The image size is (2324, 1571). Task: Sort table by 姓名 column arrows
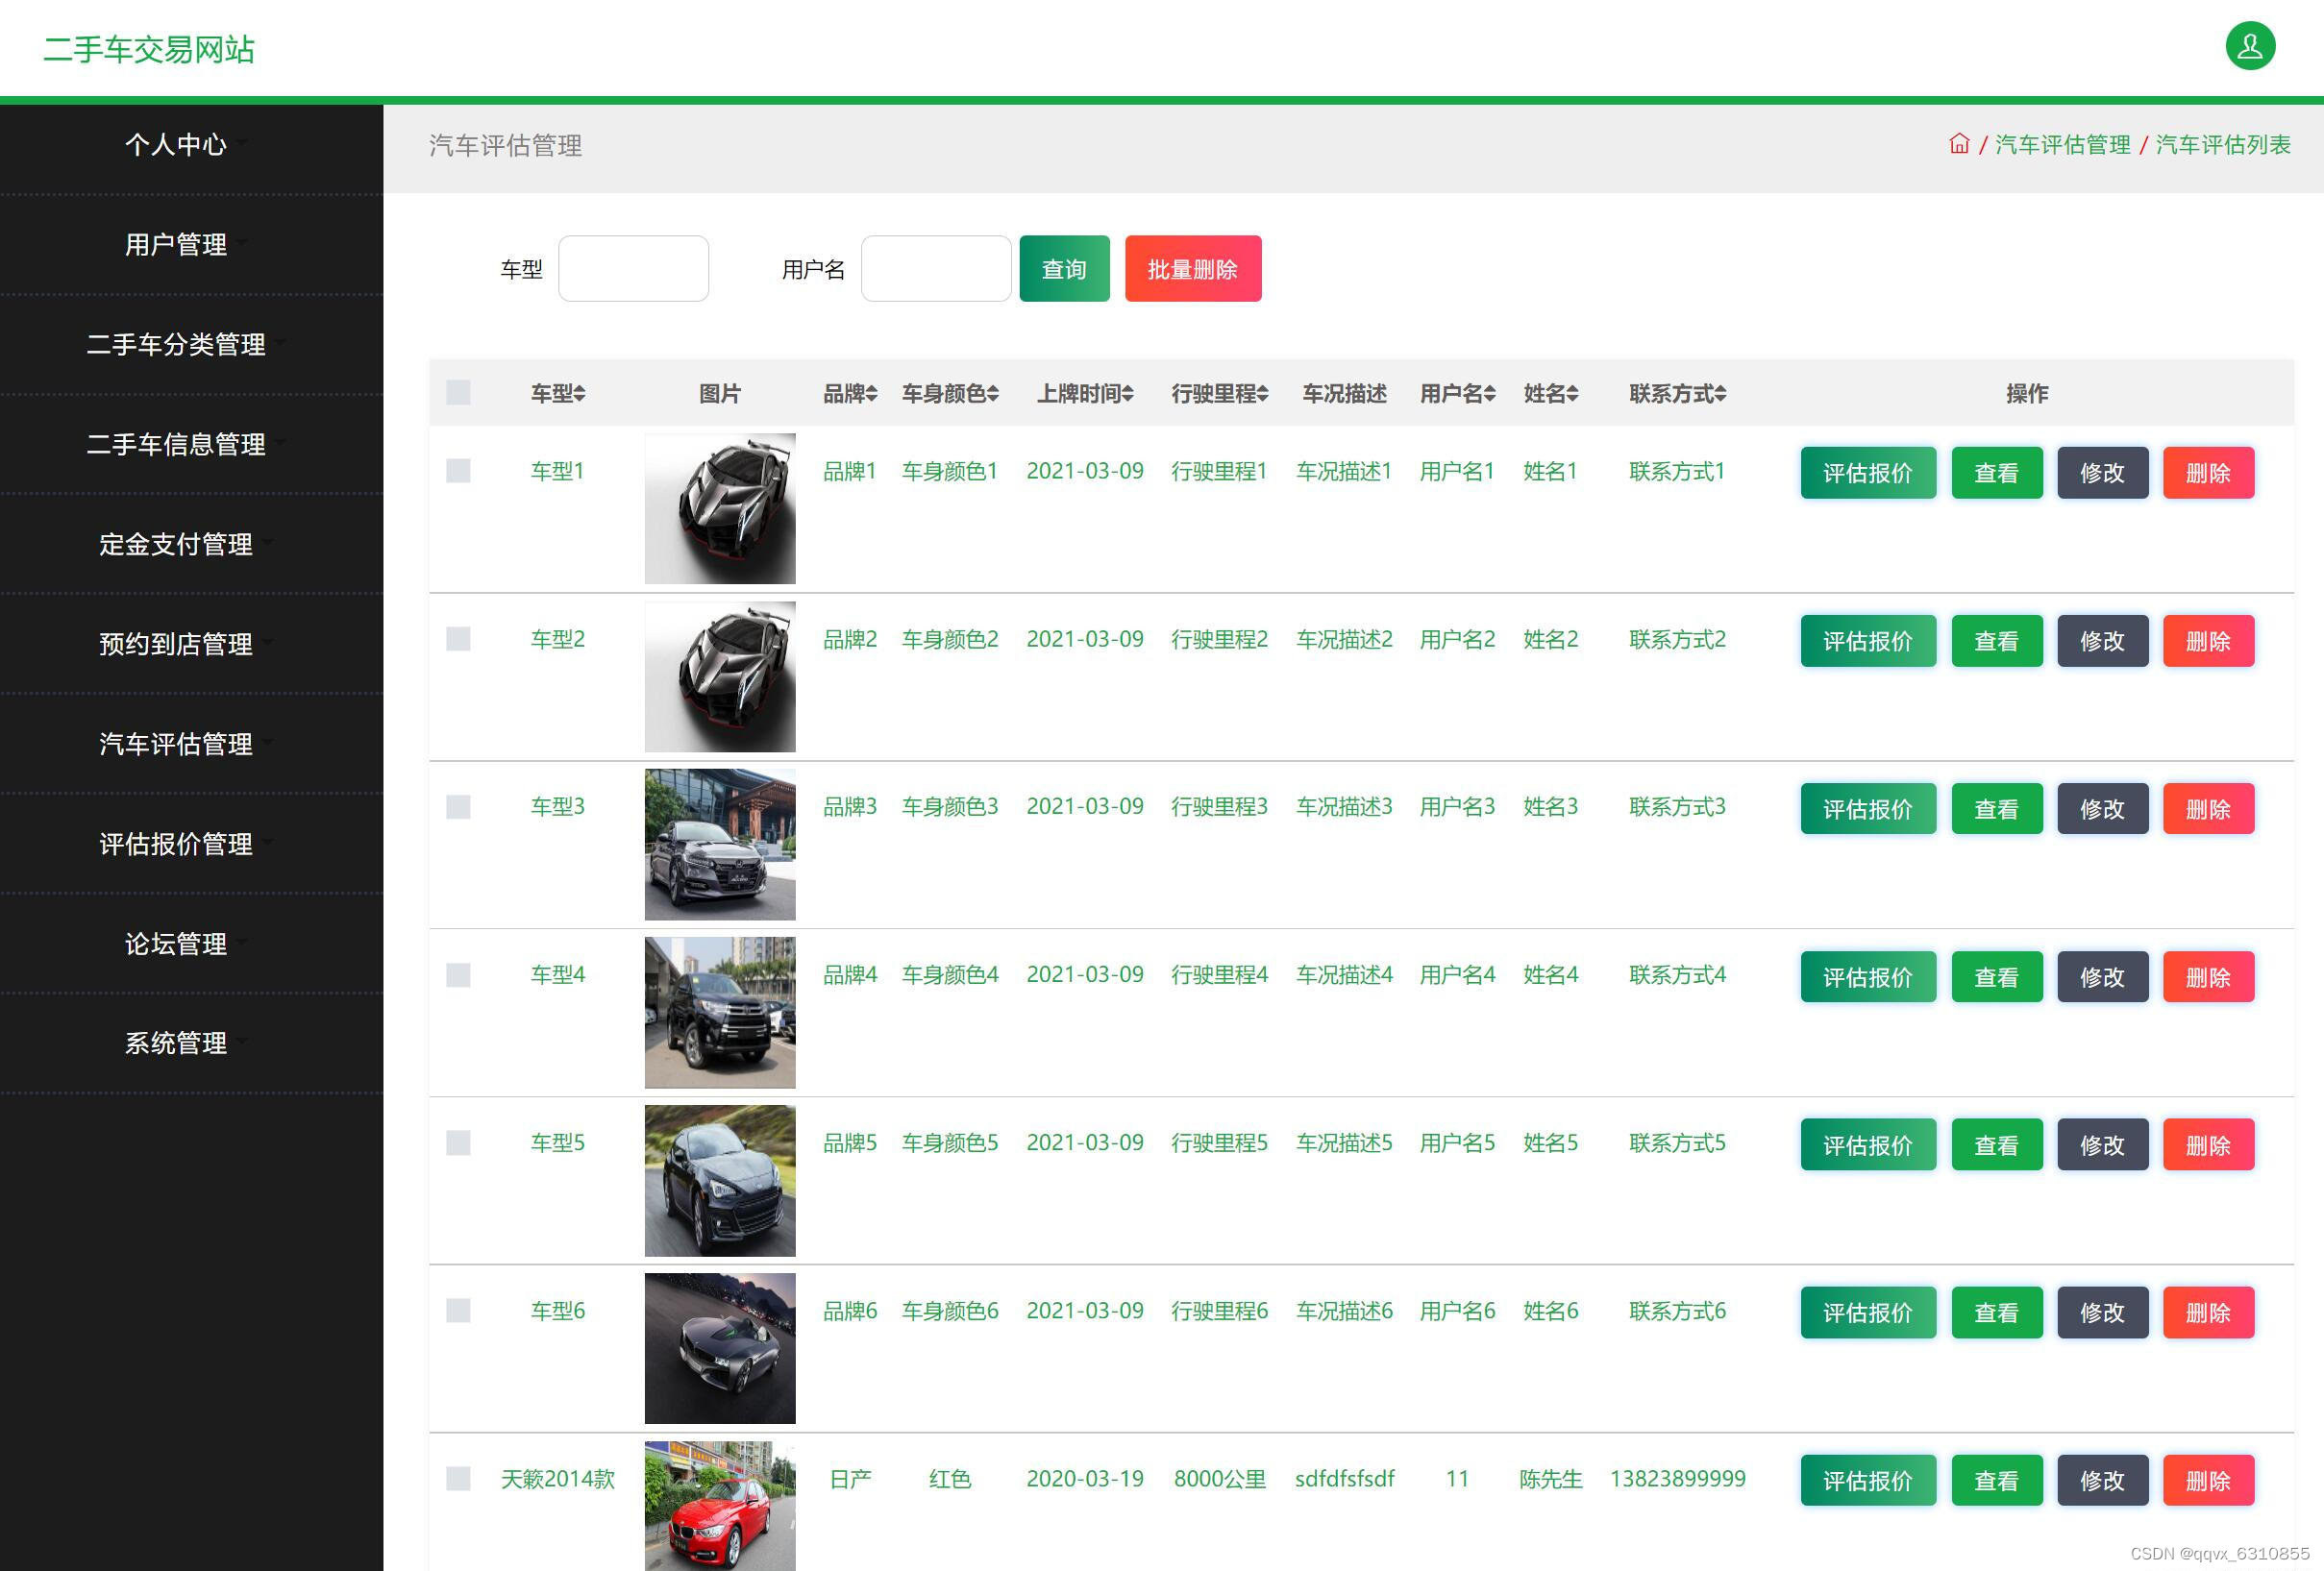pos(1573,394)
